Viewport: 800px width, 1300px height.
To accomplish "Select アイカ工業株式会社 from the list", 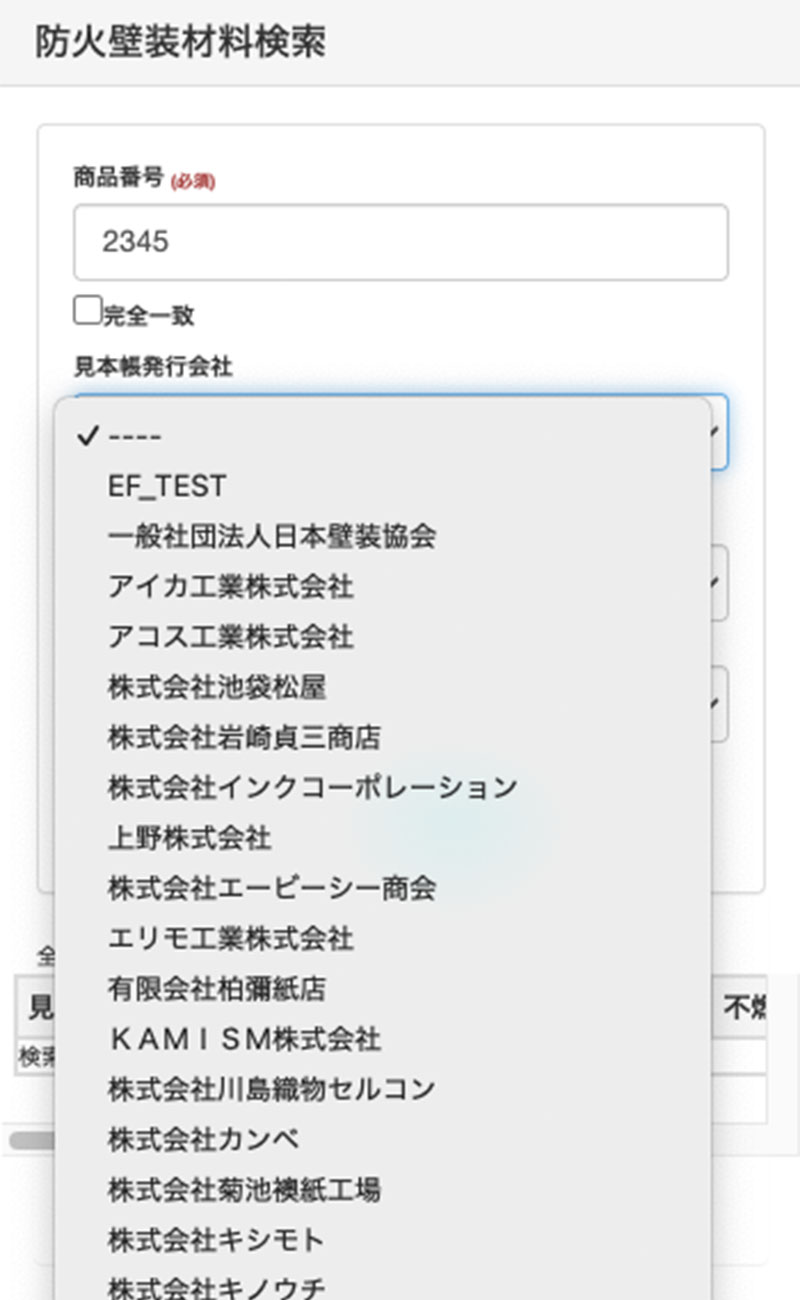I will pyautogui.click(x=230, y=586).
